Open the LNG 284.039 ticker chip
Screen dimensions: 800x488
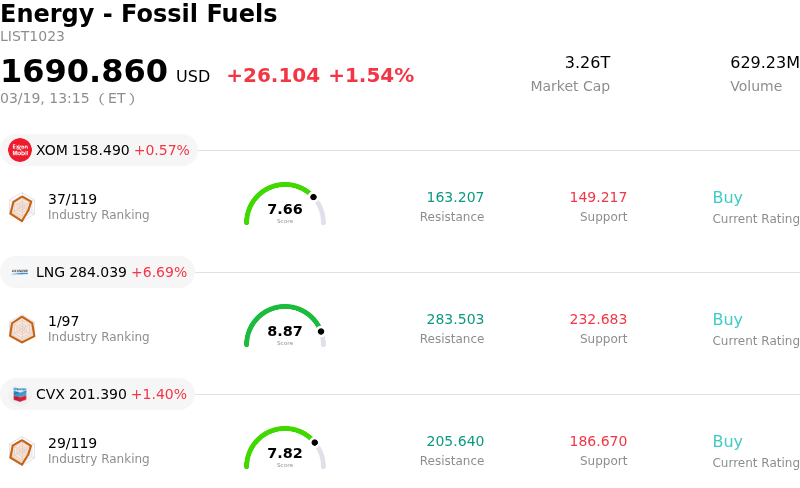98,272
